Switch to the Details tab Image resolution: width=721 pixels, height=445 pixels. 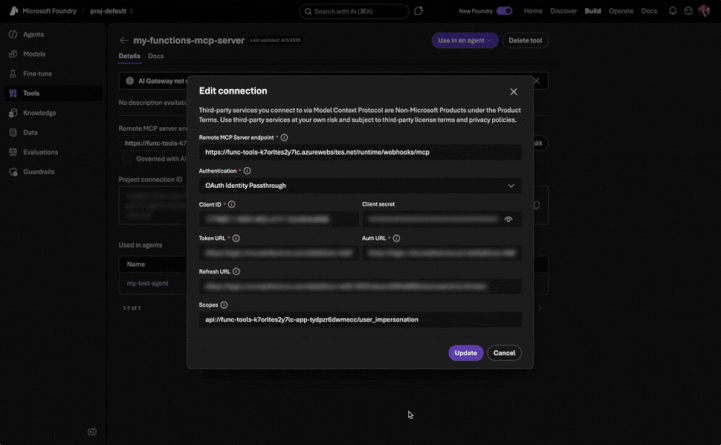129,56
